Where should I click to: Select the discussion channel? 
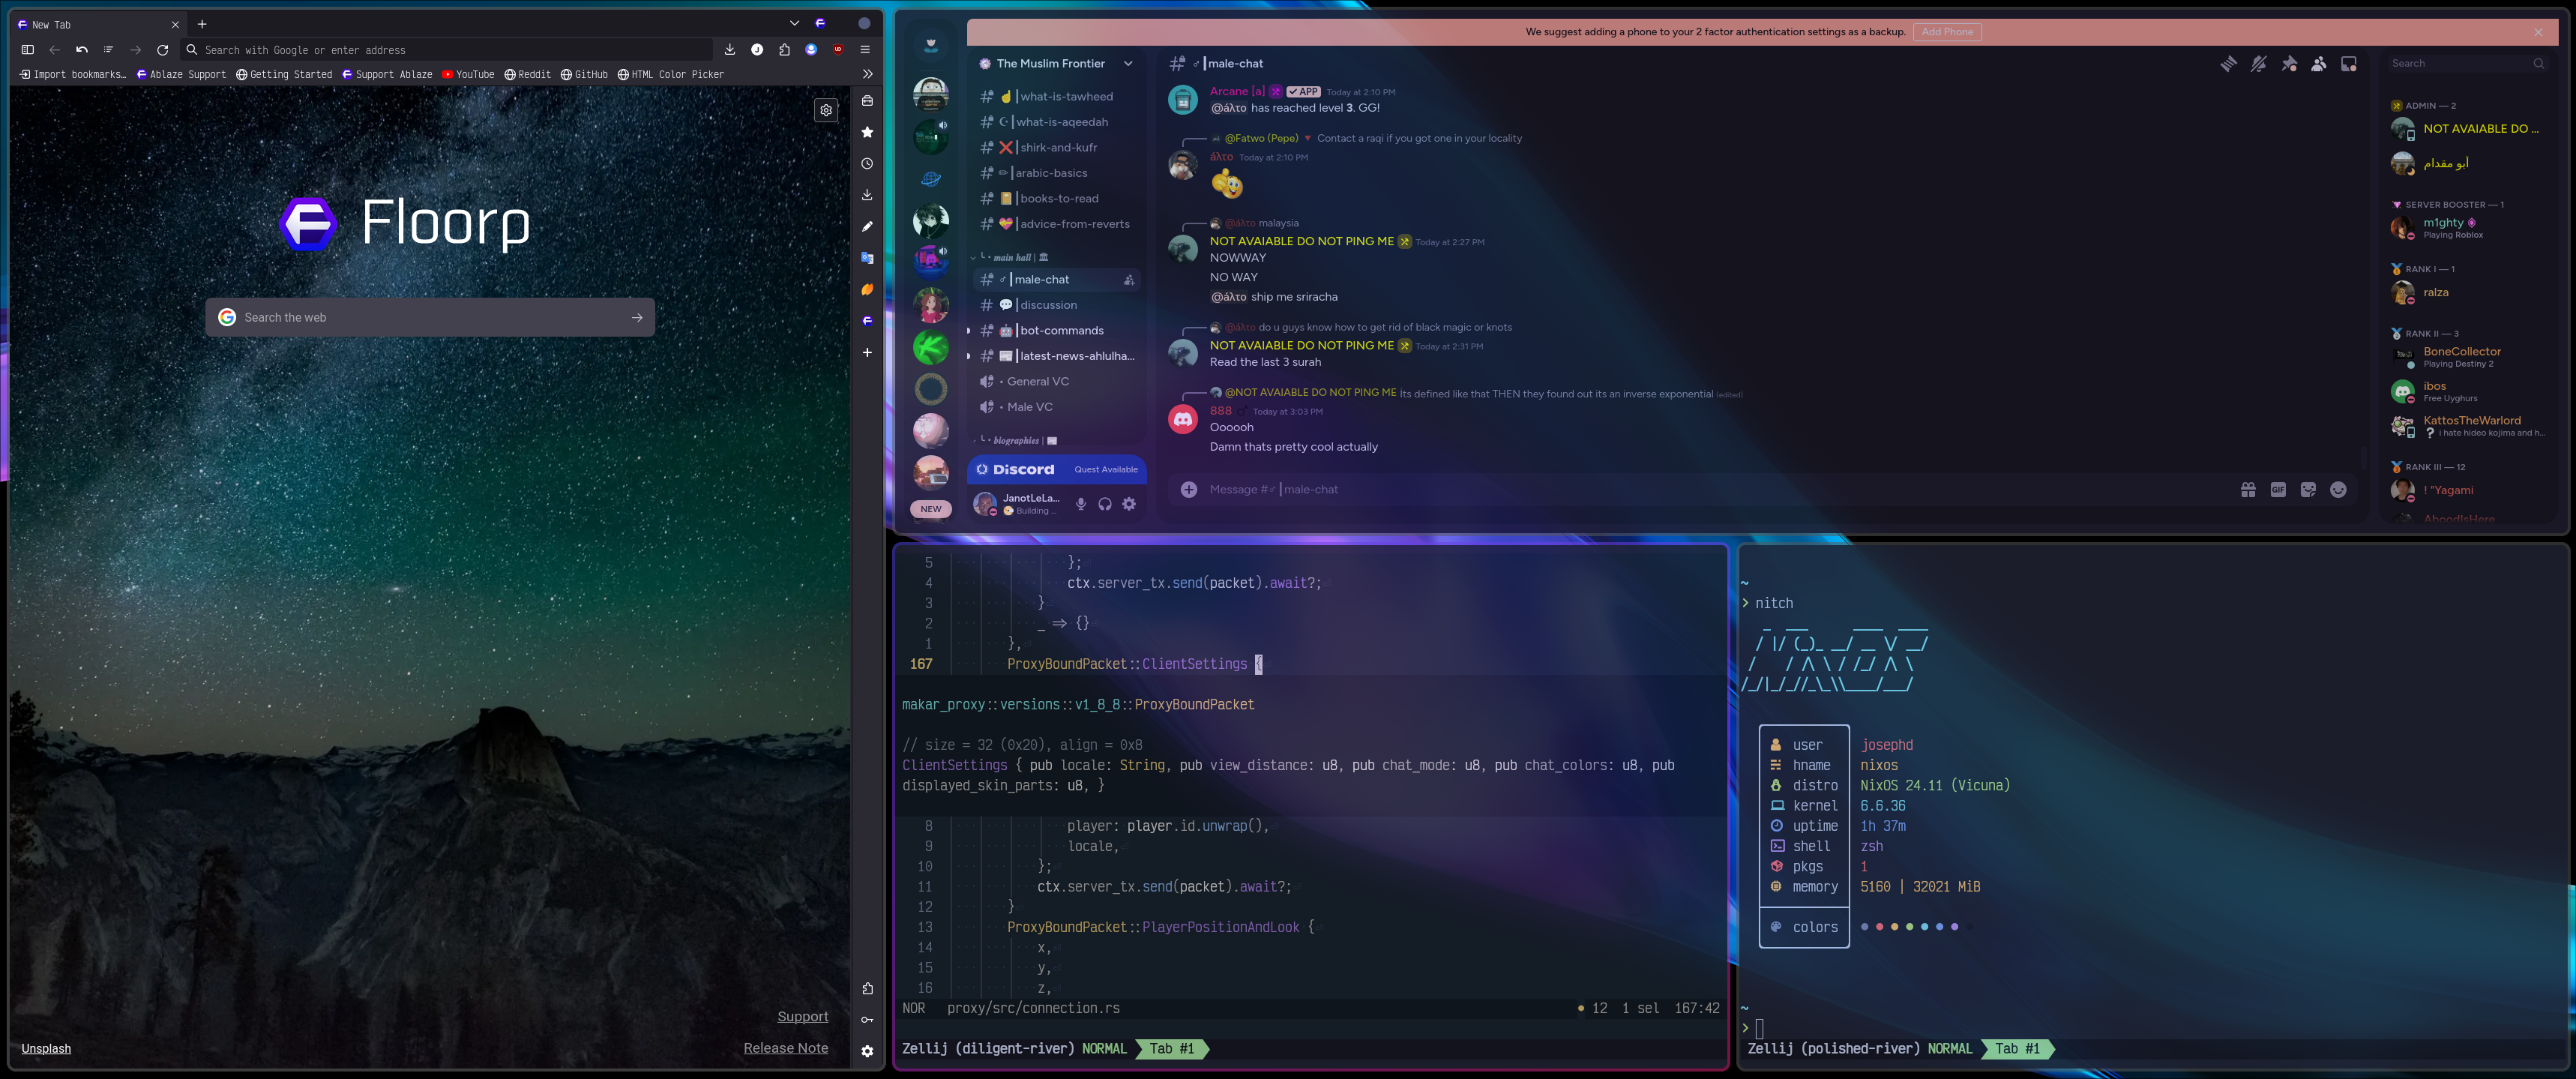point(1048,305)
